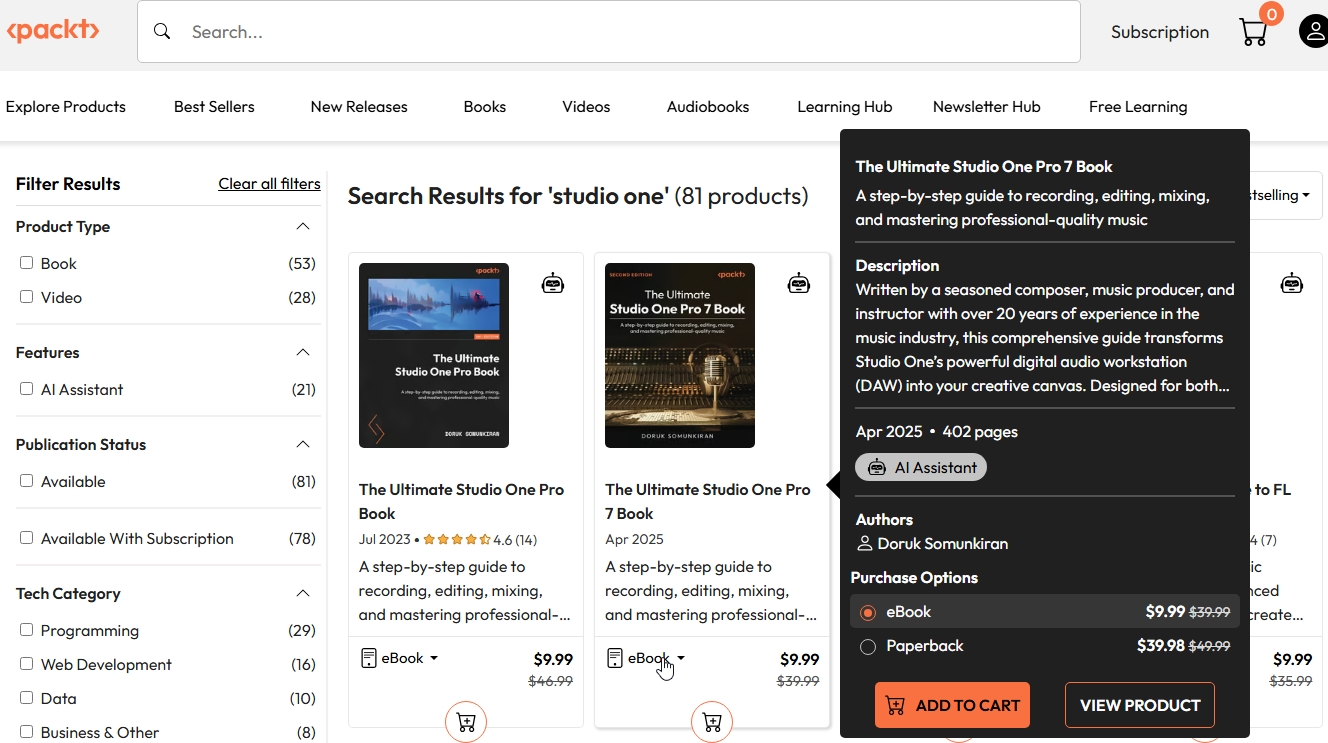Add Studio One Pro 7 Book to cart via round icon

pos(712,722)
